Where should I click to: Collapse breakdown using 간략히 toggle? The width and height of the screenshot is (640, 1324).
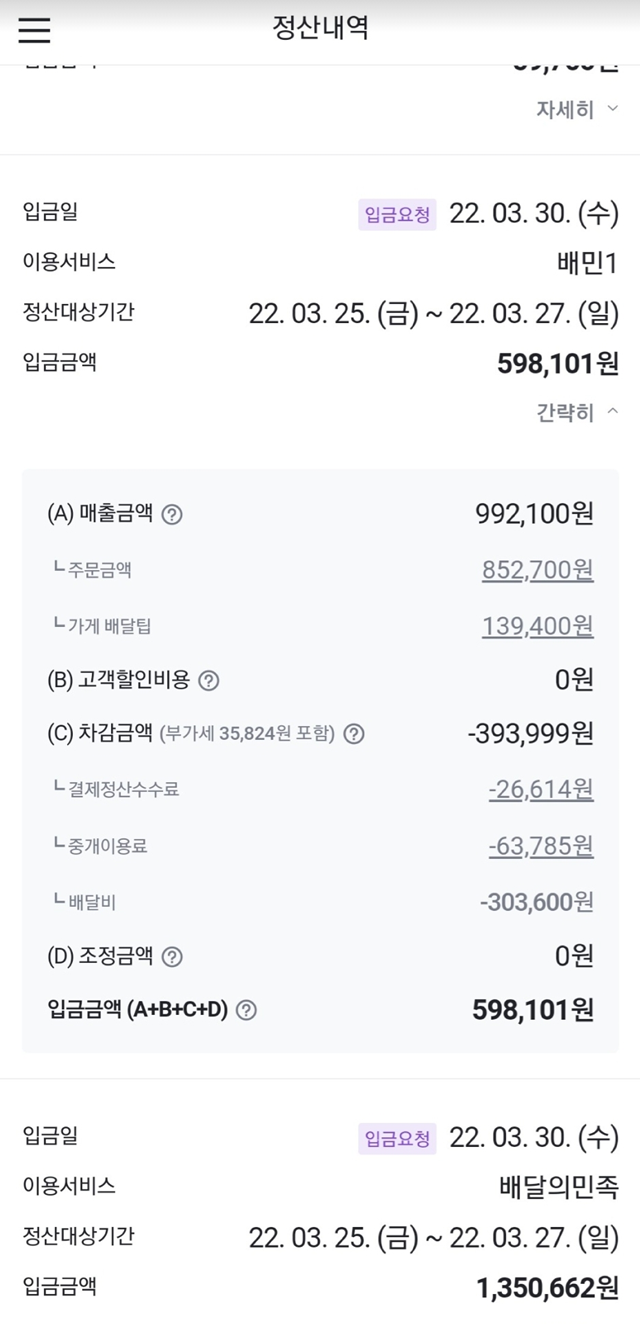(x=578, y=413)
